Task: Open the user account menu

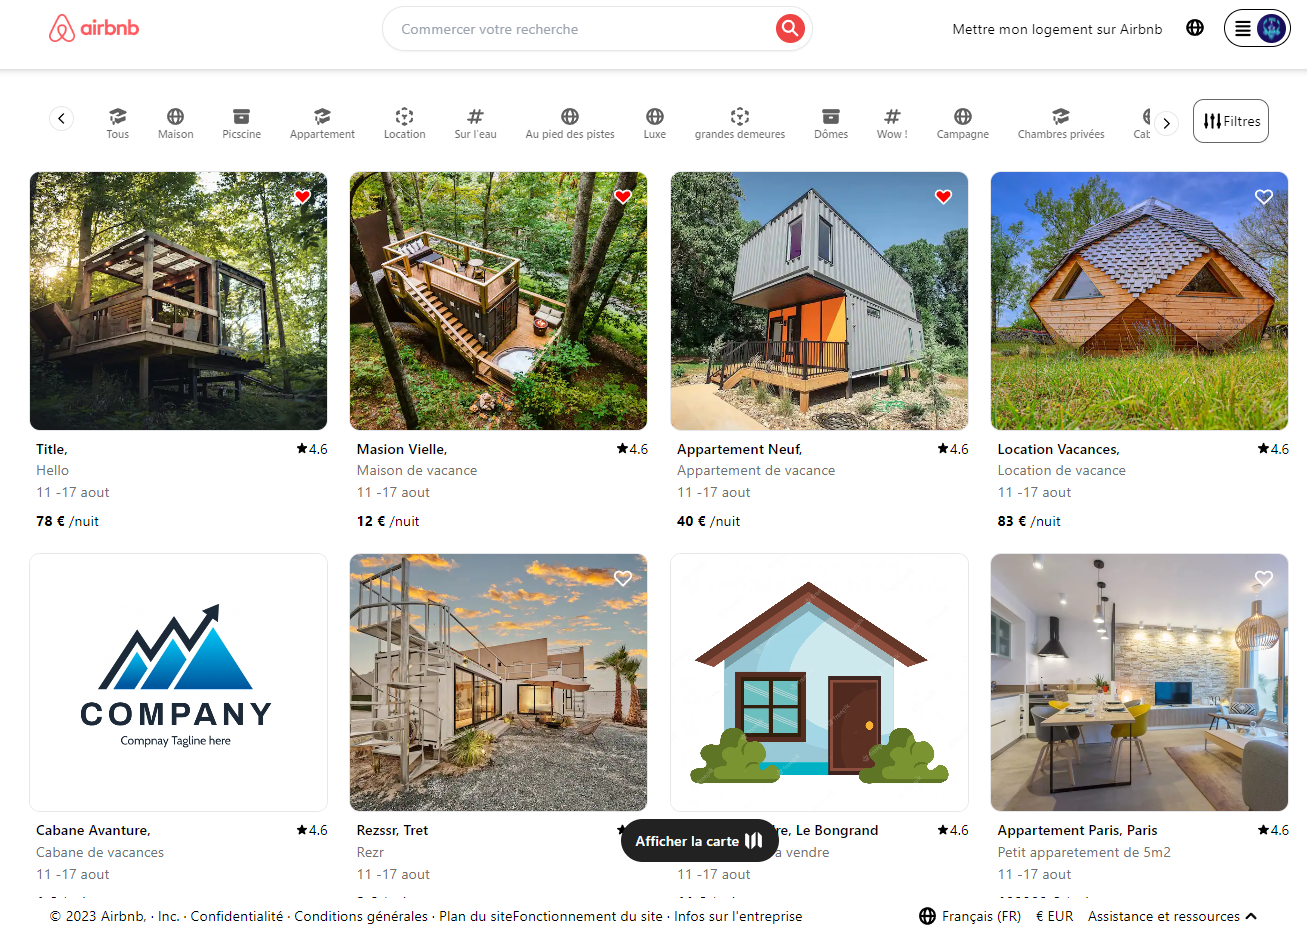Action: pyautogui.click(x=1257, y=28)
